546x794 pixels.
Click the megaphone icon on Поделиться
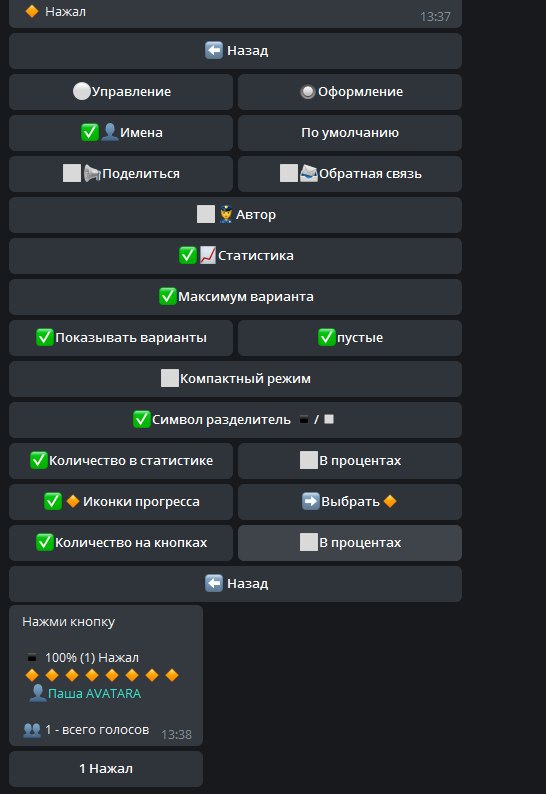tap(92, 173)
